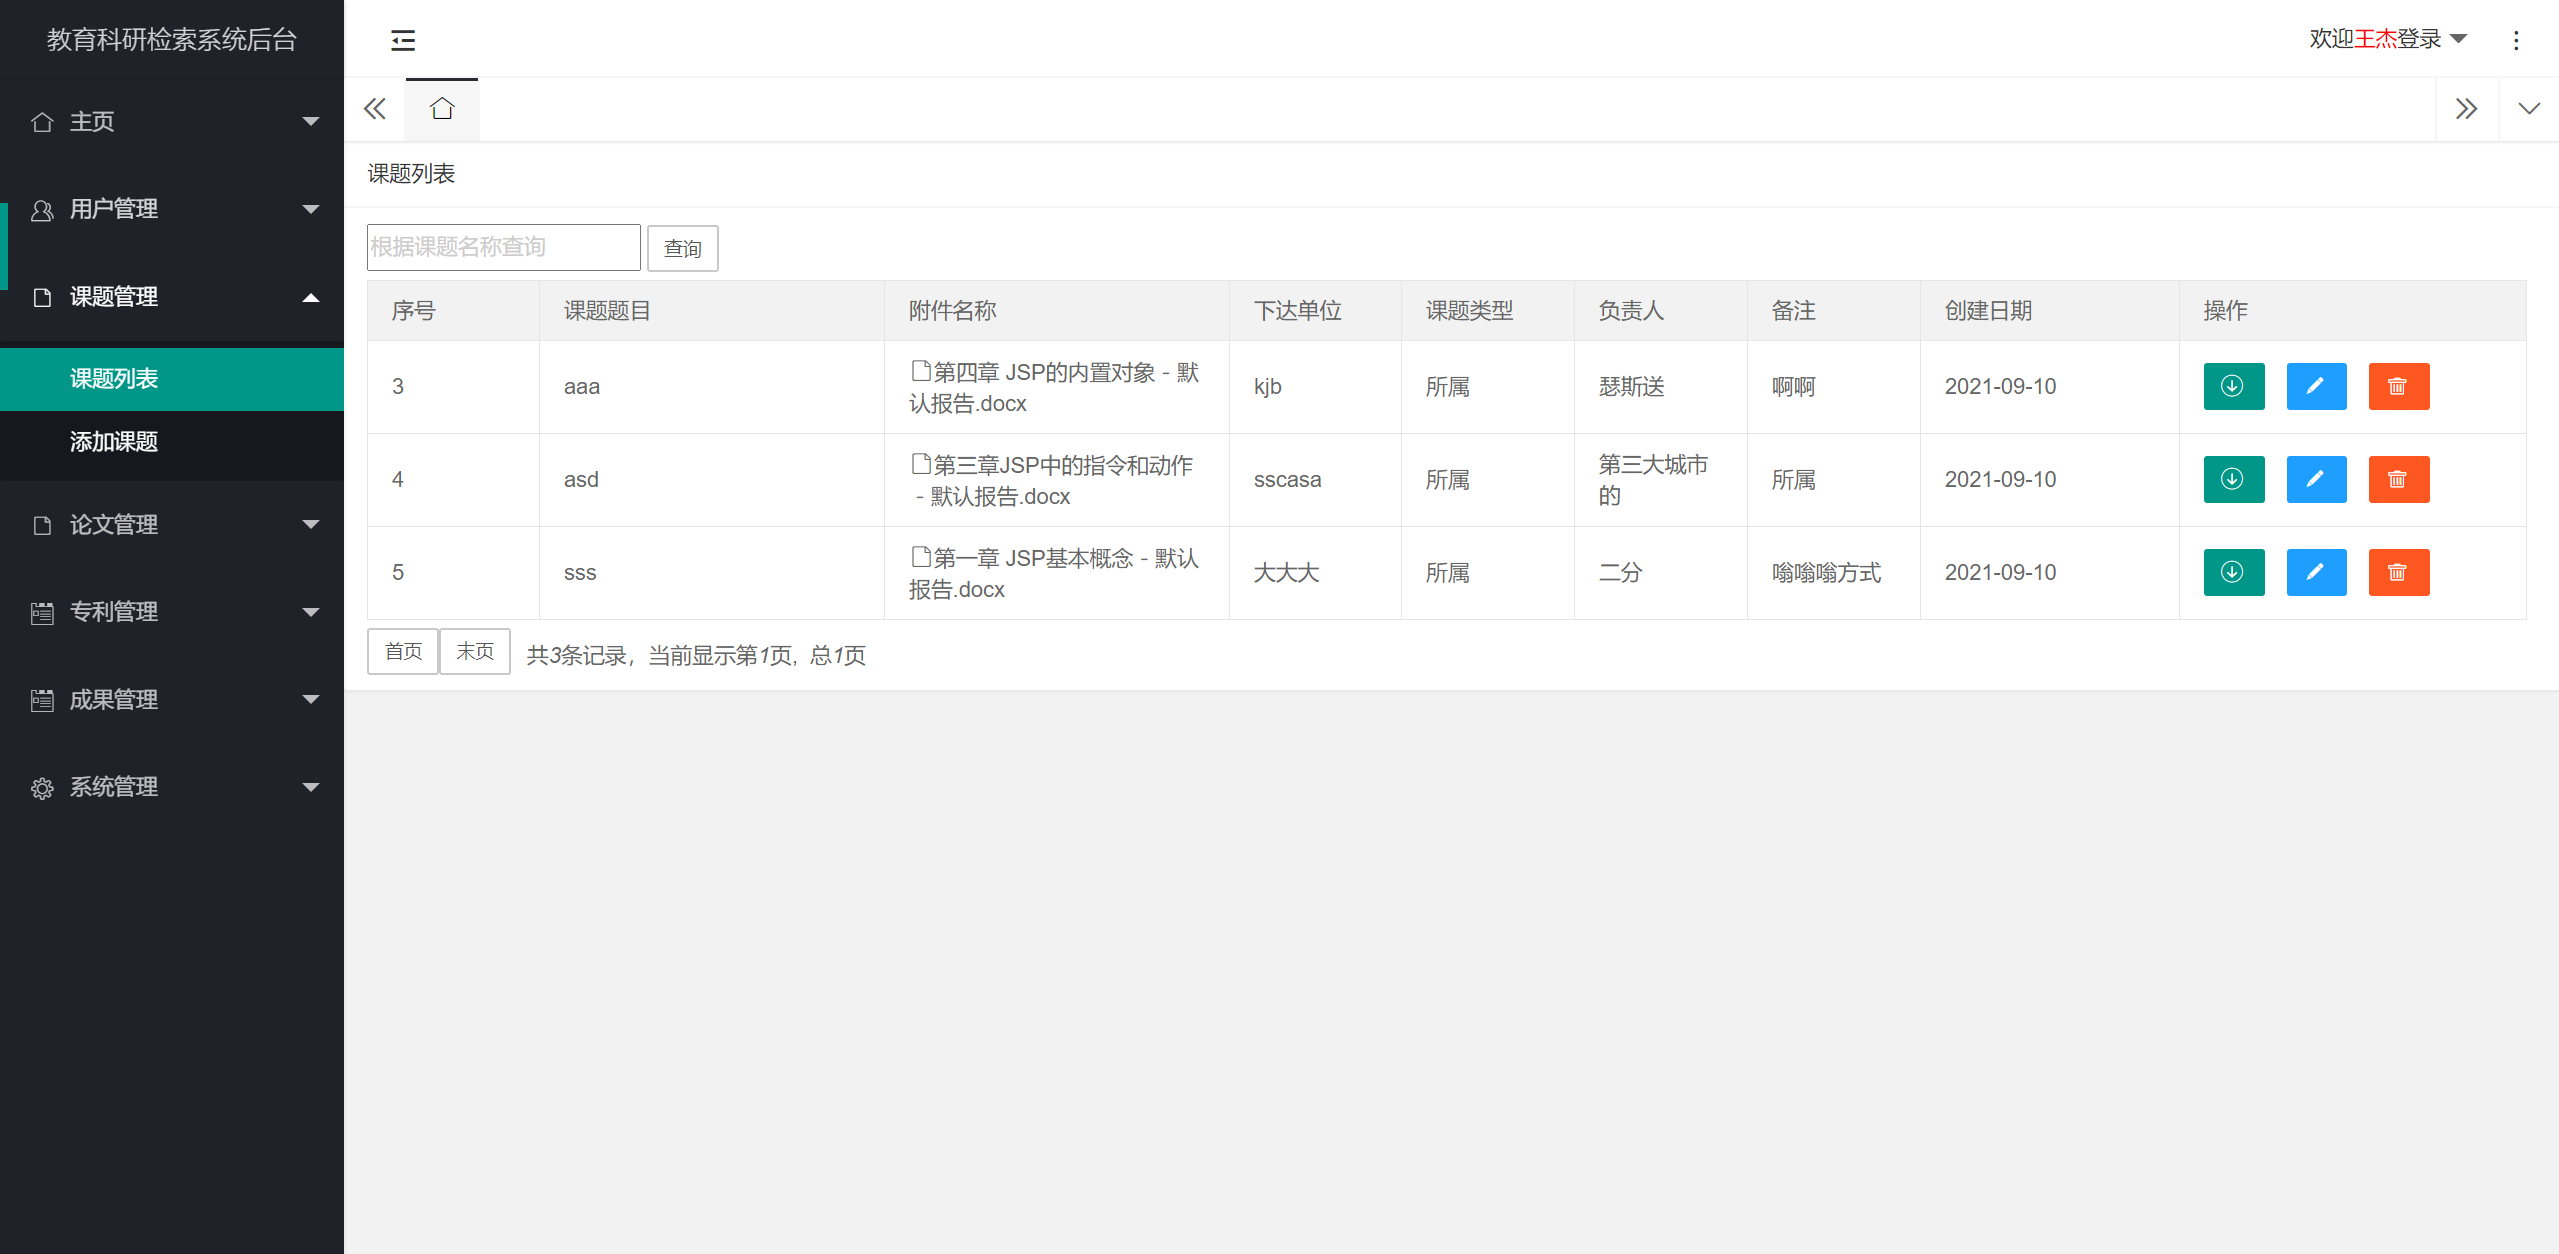
Task: Open the tab actions chevron dropdown
Action: pyautogui.click(x=2528, y=109)
